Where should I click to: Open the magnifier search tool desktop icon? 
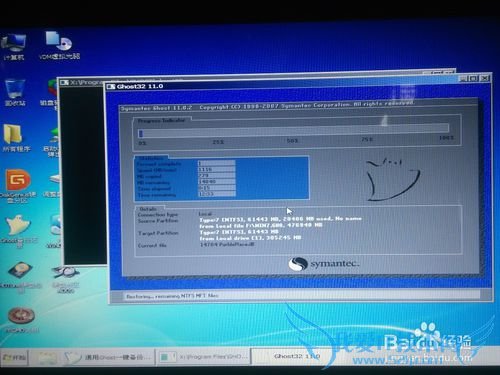pyautogui.click(x=66, y=278)
